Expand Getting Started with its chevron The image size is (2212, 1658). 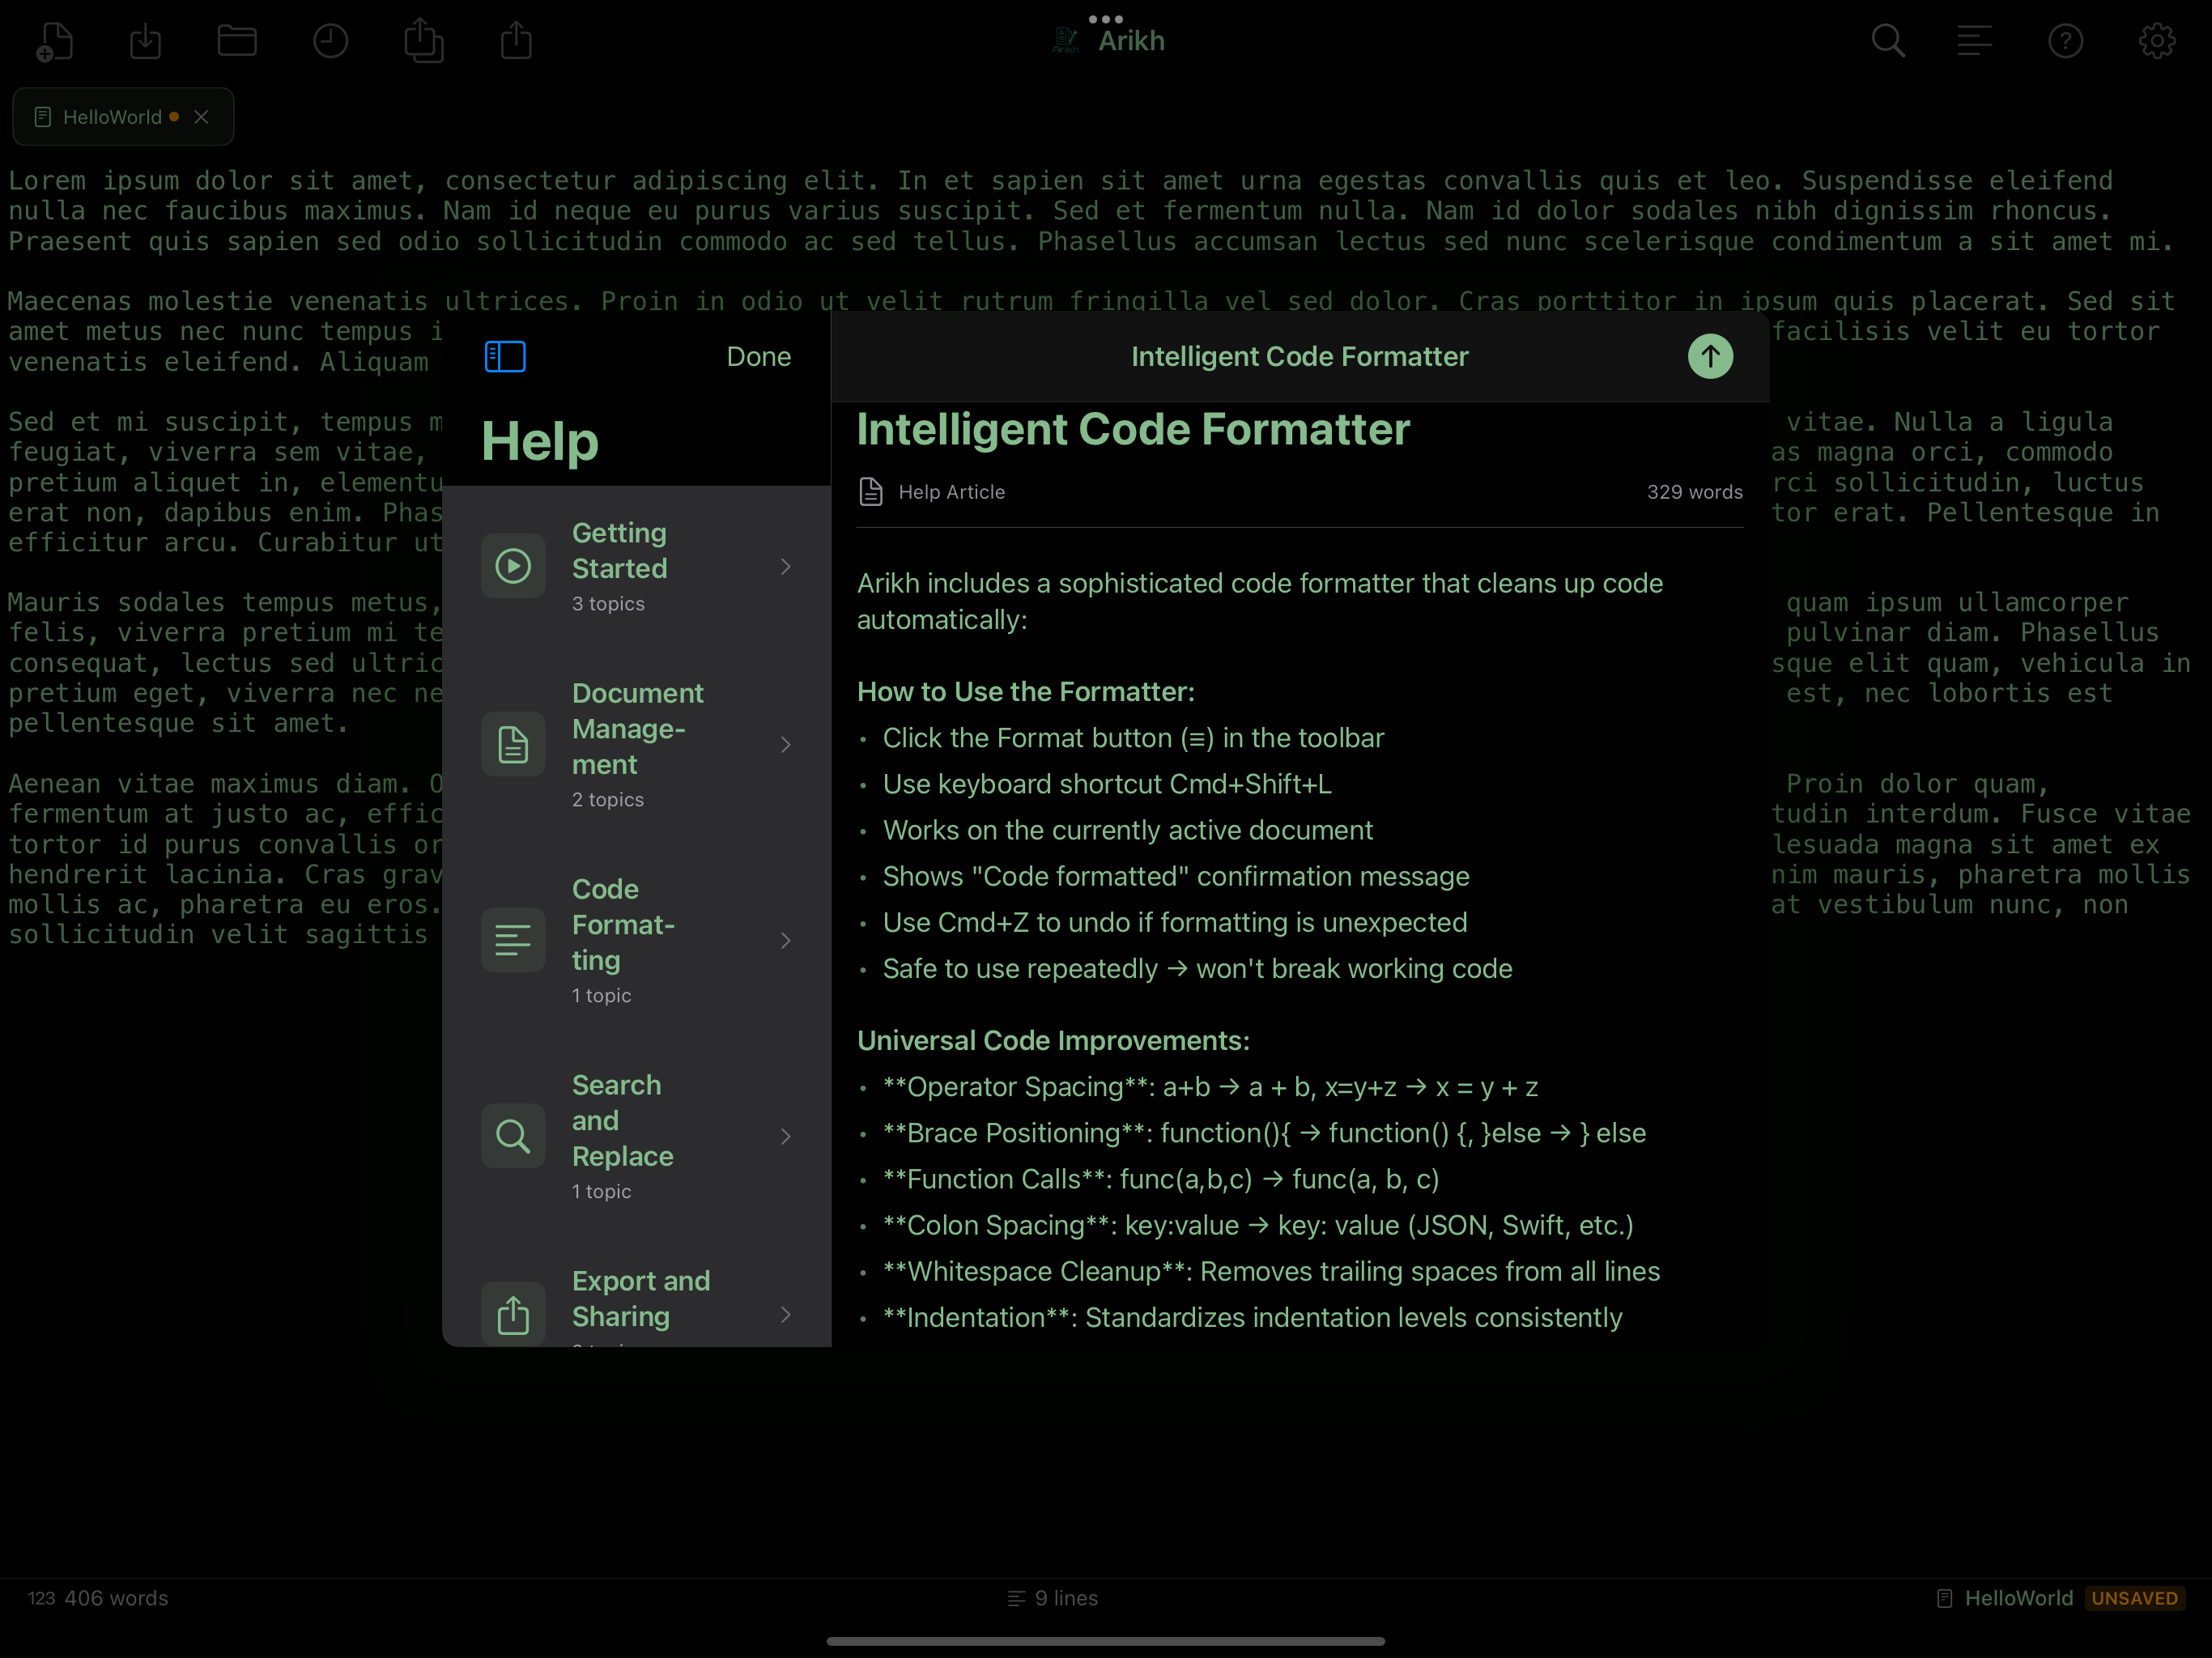point(786,566)
